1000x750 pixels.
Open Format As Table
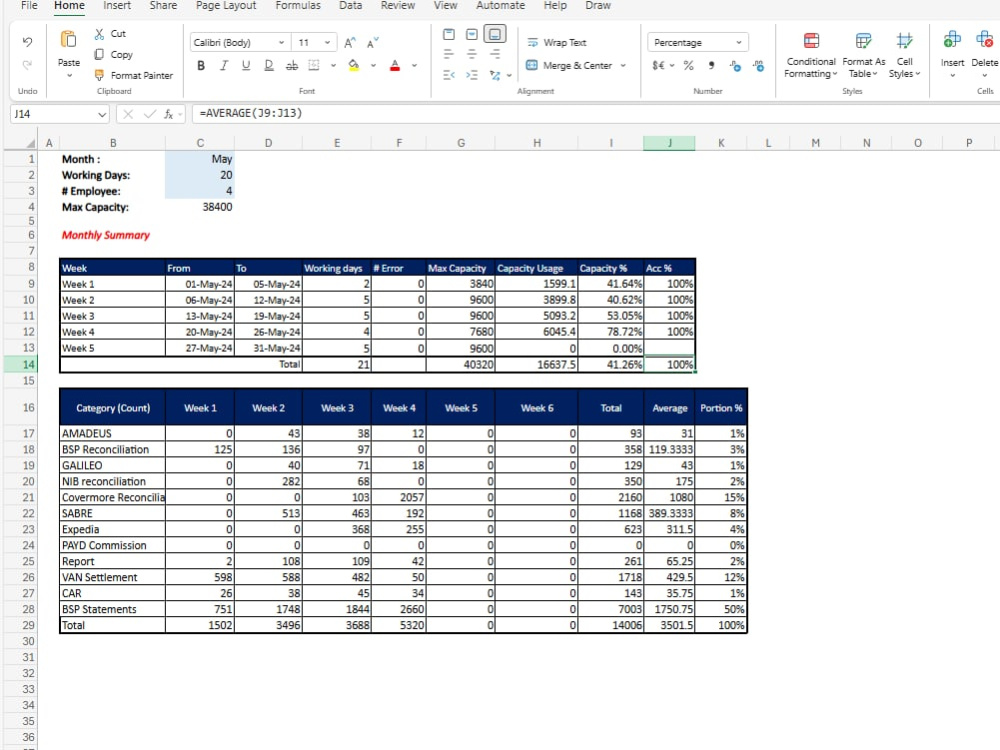(864, 55)
